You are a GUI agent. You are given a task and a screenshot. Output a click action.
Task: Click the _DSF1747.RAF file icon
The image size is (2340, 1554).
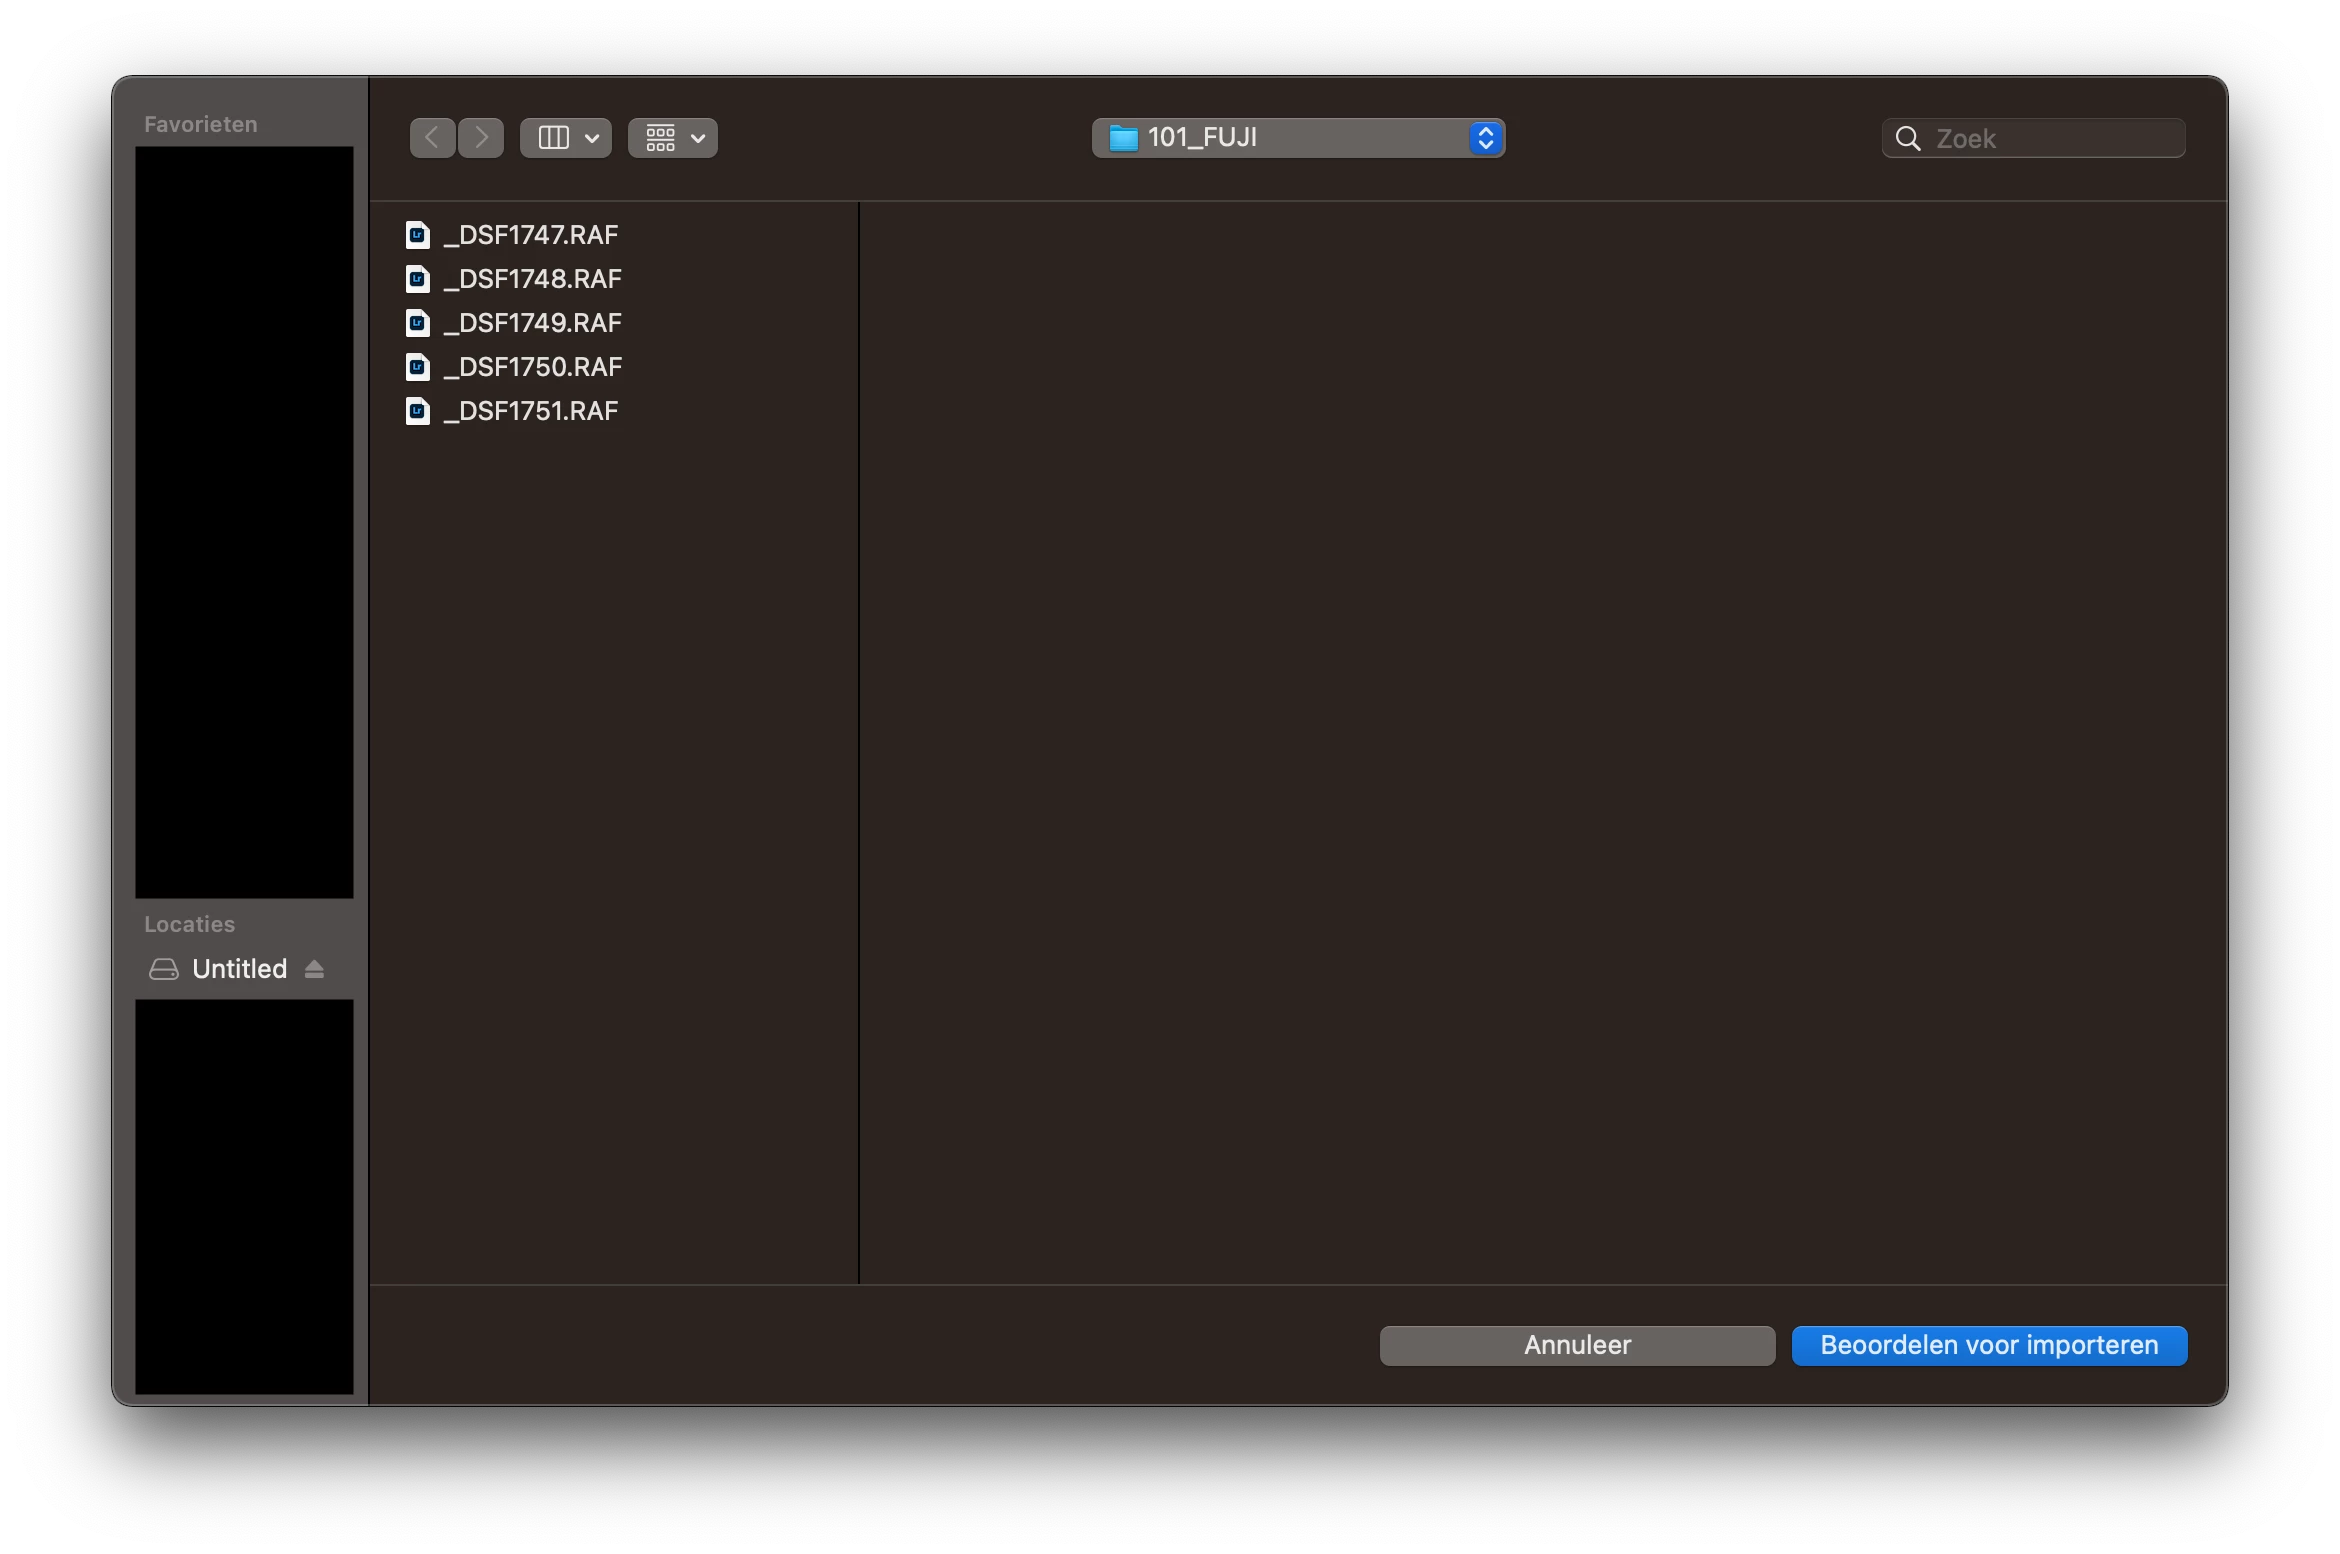point(418,235)
